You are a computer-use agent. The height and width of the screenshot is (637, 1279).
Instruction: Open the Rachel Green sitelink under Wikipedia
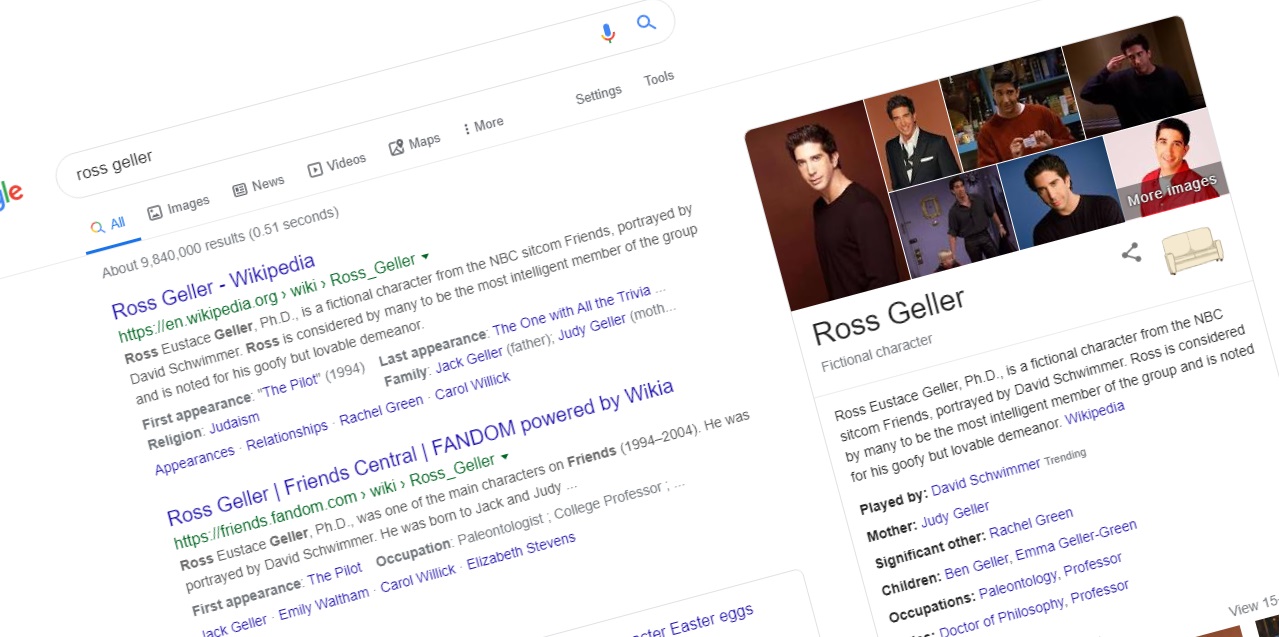tap(381, 409)
